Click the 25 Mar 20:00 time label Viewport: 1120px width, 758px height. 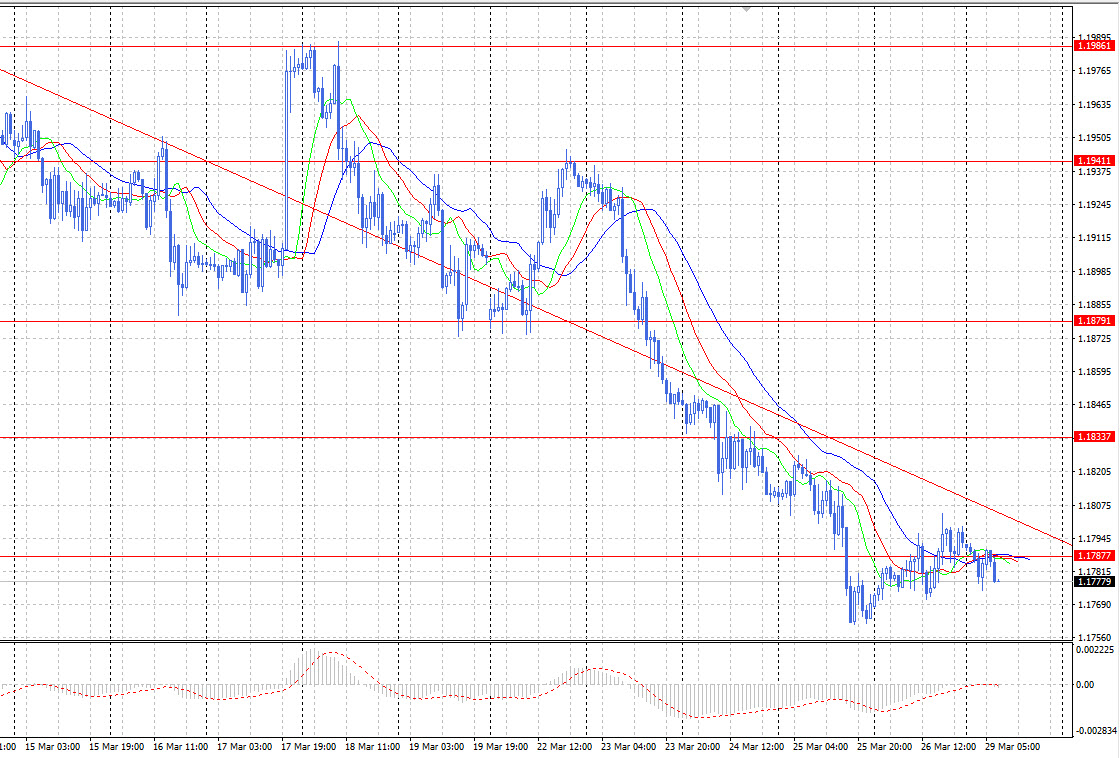(884, 747)
